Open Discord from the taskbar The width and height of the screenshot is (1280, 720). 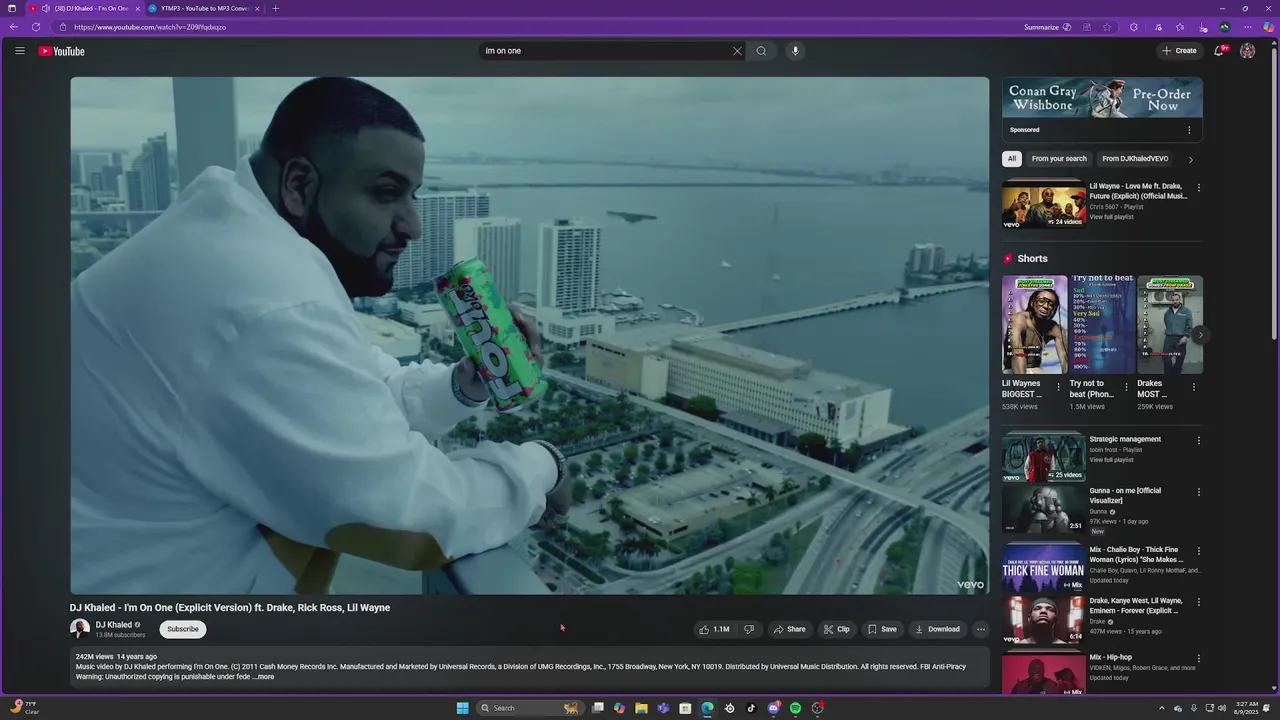pos(773,708)
